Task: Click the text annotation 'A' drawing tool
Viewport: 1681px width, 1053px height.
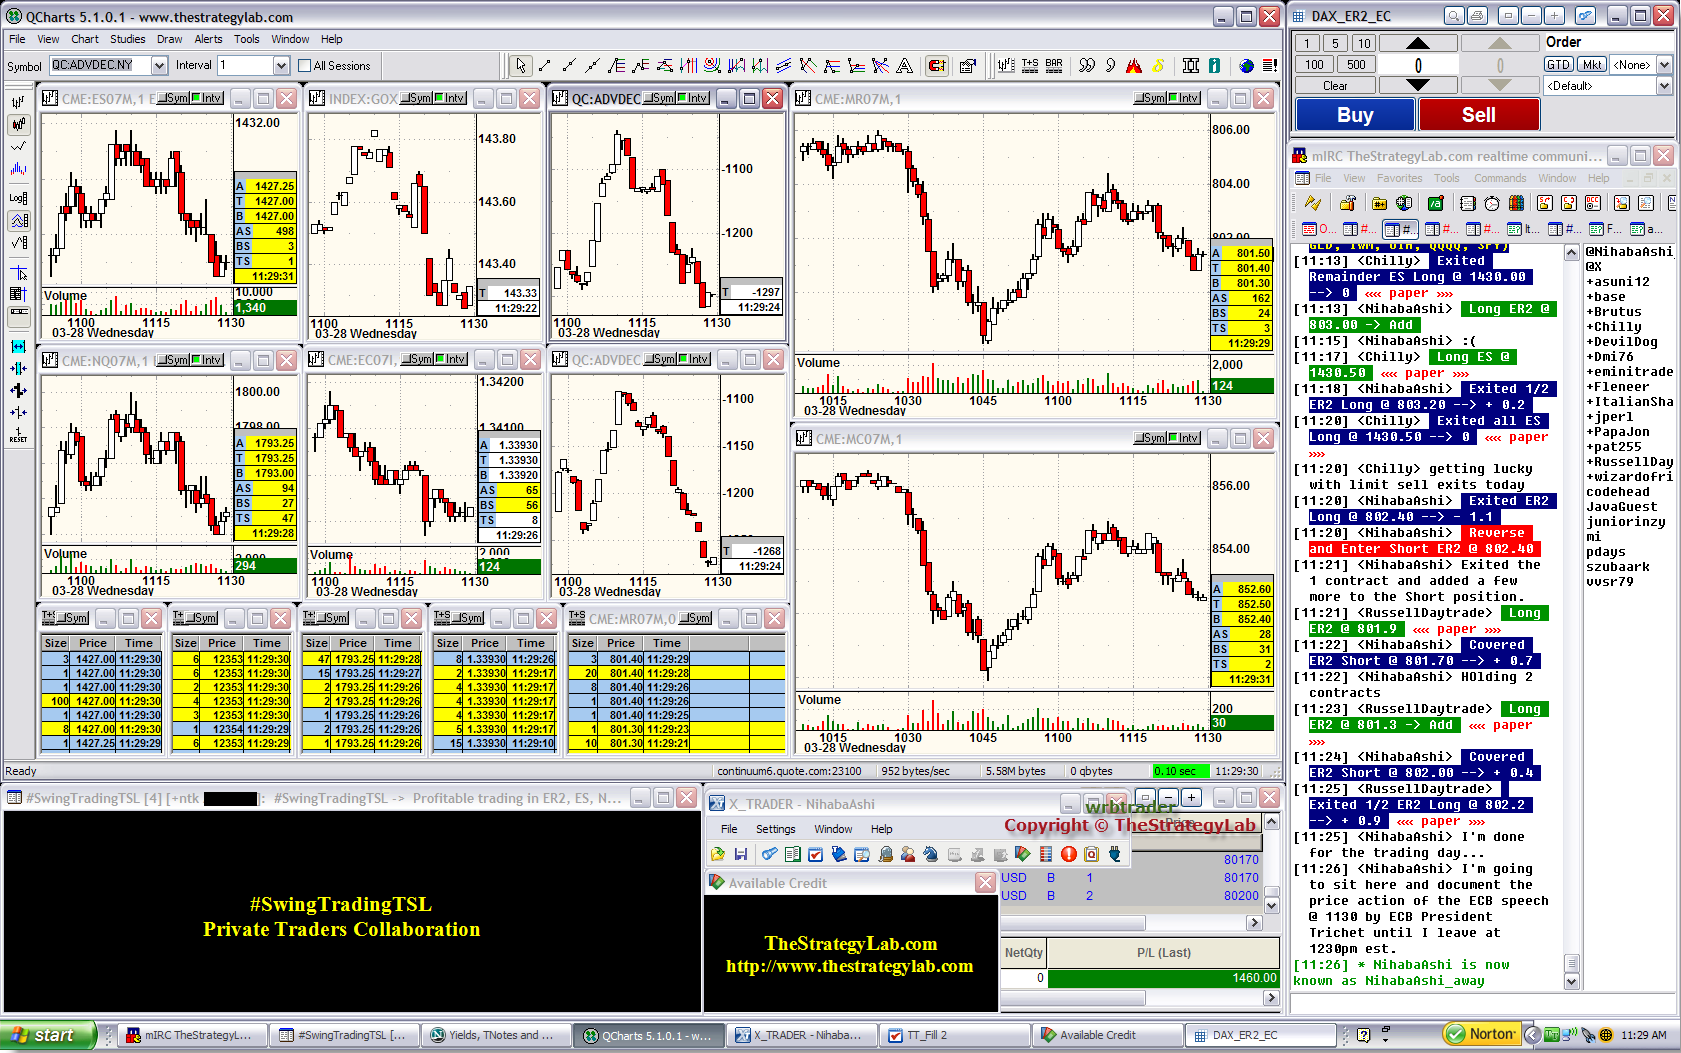Action: click(x=904, y=66)
